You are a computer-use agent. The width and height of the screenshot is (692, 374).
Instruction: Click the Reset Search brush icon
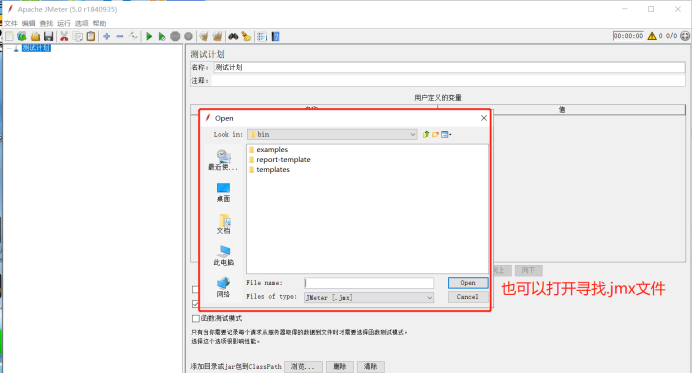pyautogui.click(x=246, y=36)
